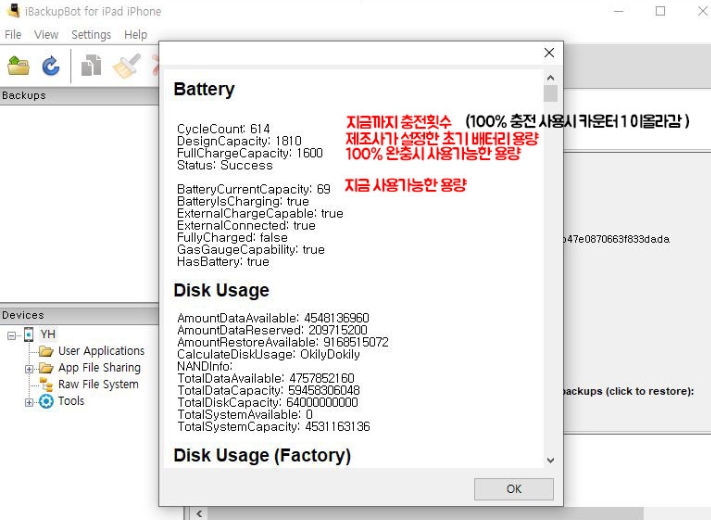Click the clean brush toolbar icon
711x520 pixels.
(x=127, y=65)
